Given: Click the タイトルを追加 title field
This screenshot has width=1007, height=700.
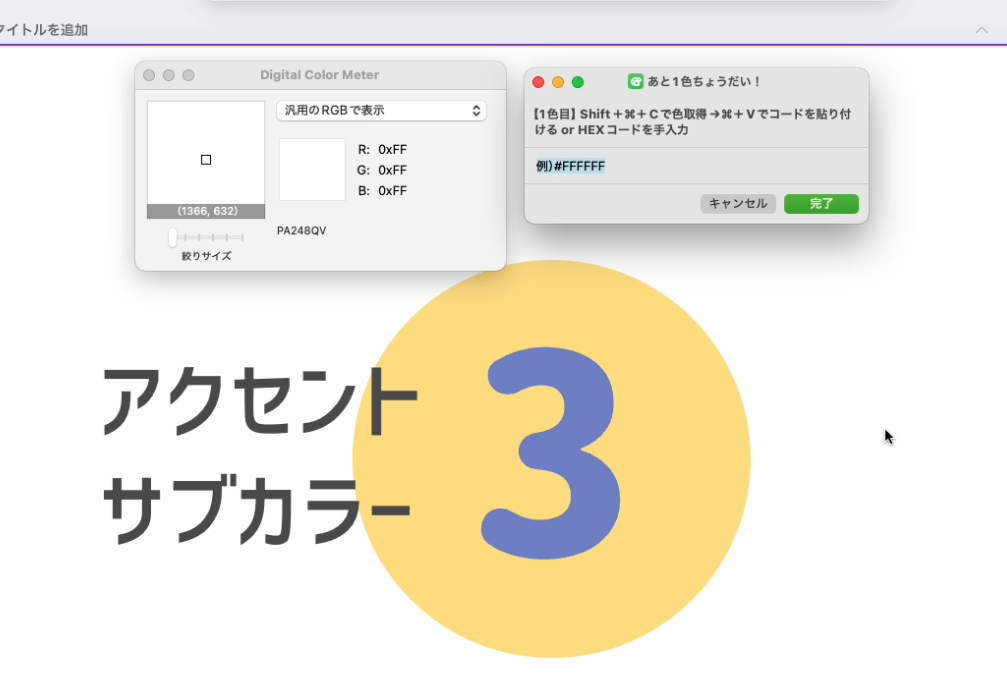Looking at the screenshot, I should (46, 30).
